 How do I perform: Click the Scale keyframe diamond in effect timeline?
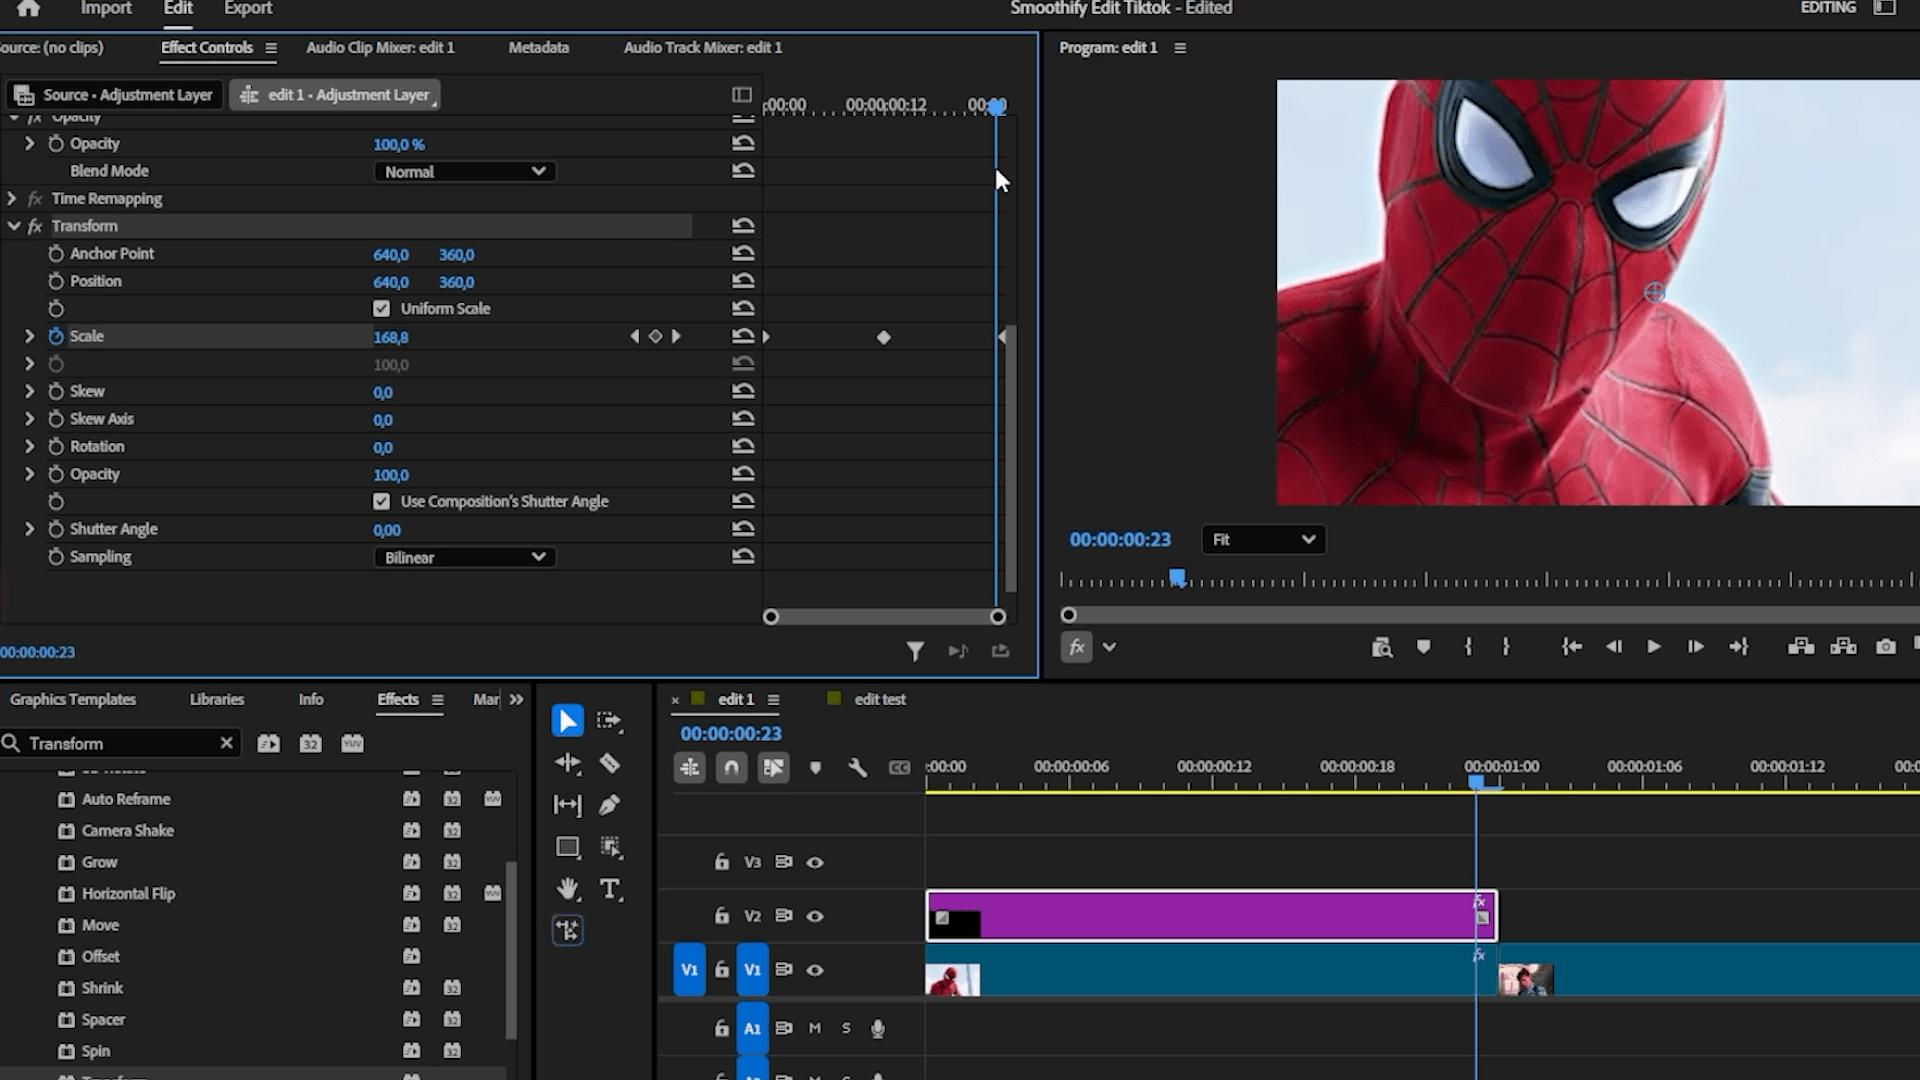883,338
